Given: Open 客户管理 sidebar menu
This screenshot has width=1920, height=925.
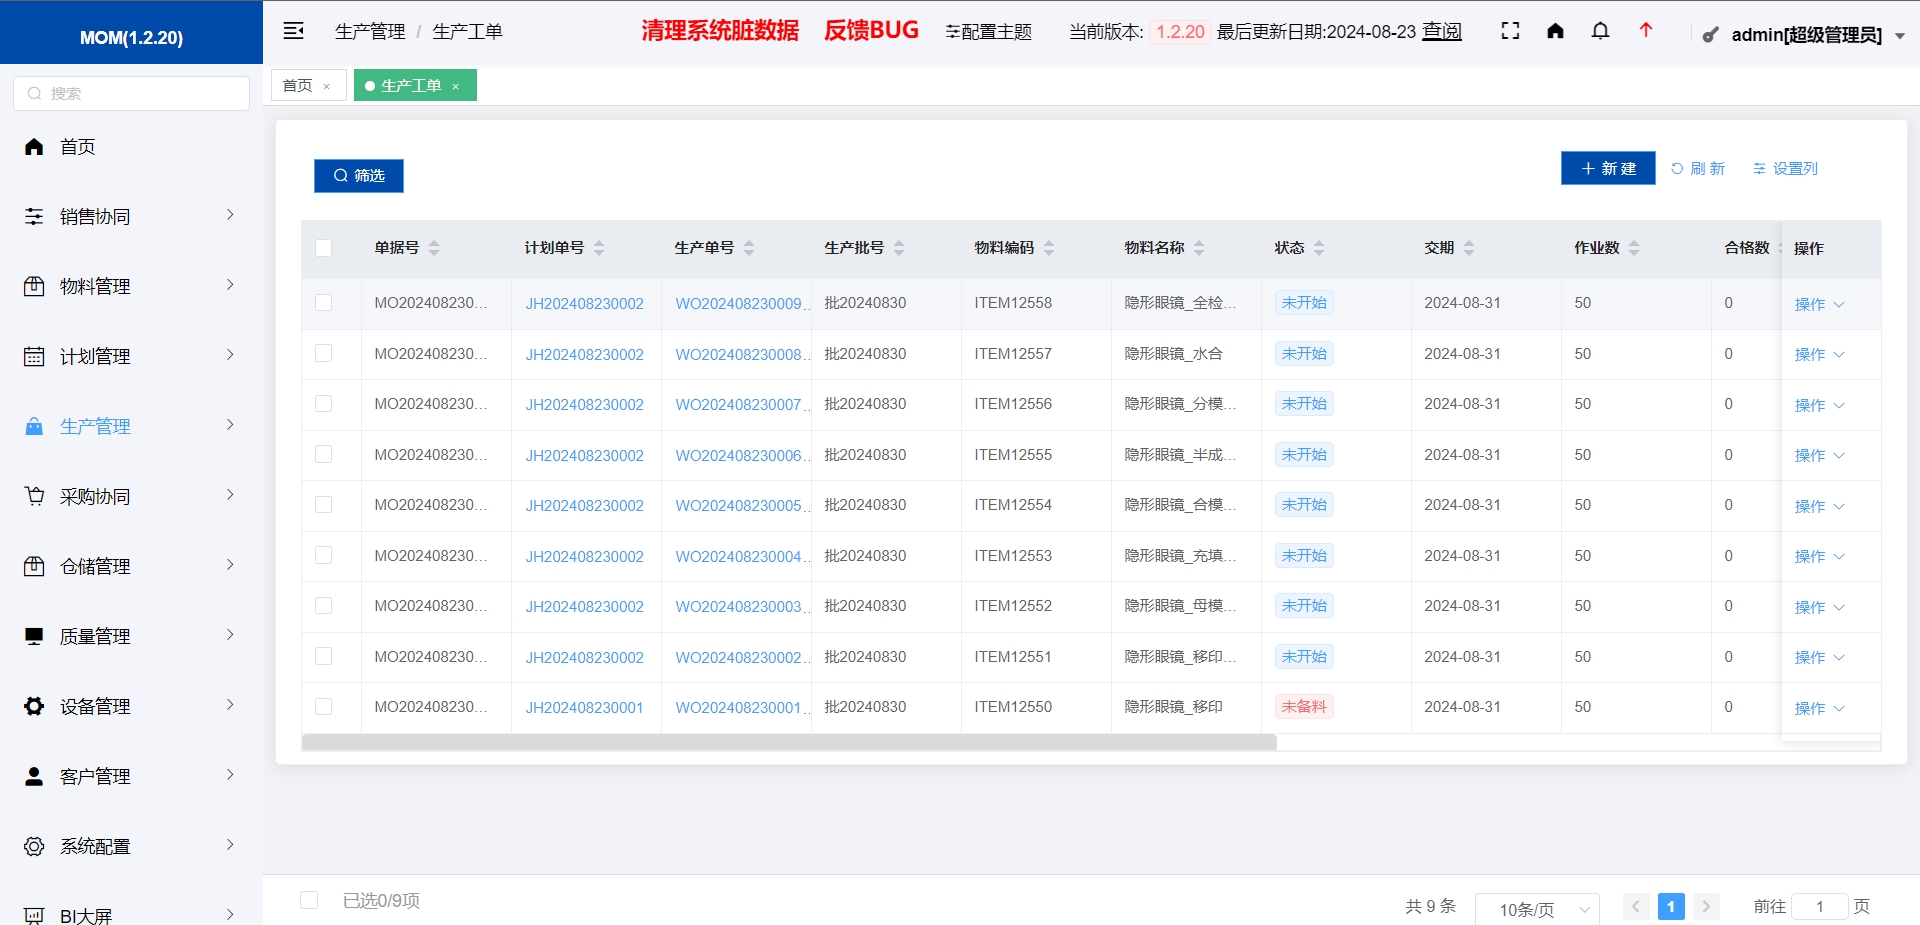Looking at the screenshot, I should 131,777.
